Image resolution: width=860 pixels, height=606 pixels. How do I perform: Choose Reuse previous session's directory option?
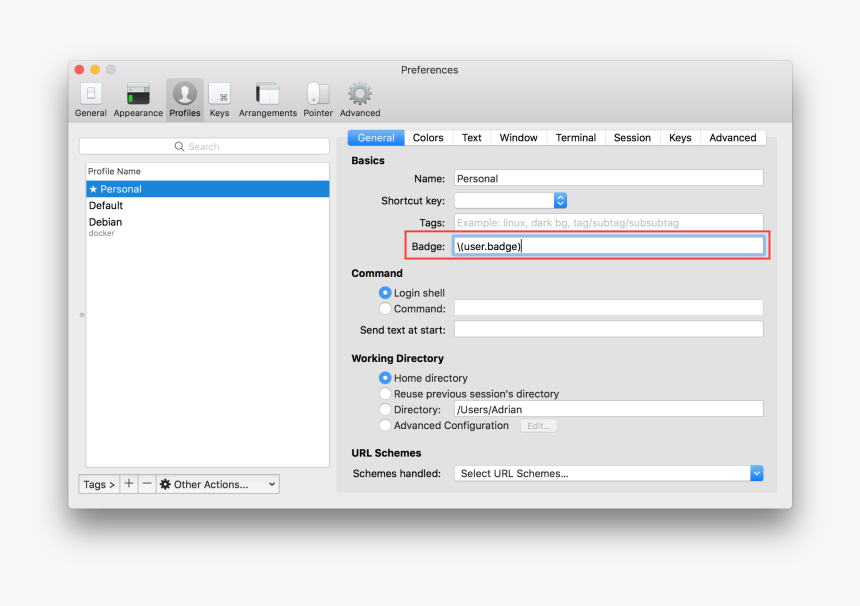[x=385, y=394]
